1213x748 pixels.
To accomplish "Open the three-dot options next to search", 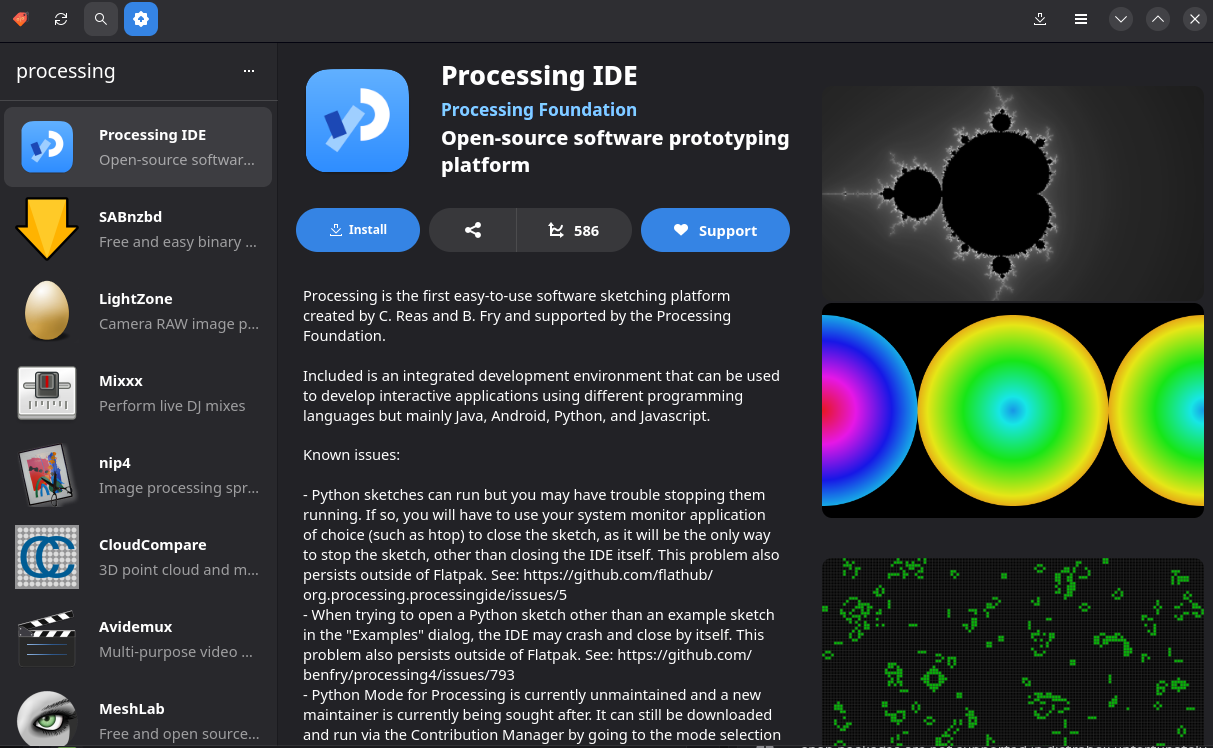I will point(249,71).
